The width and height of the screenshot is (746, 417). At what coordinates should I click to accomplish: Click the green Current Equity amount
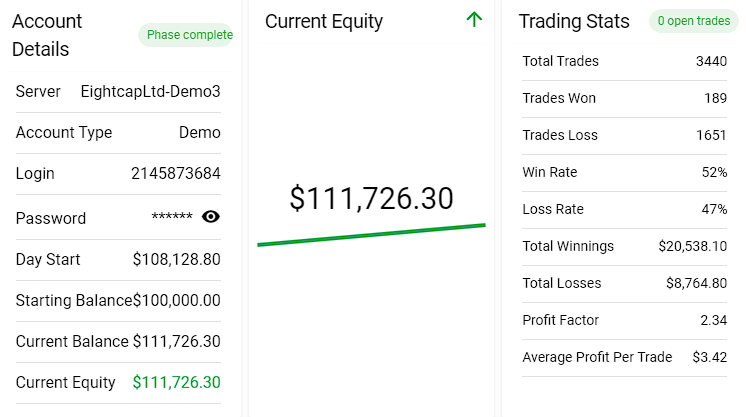tap(177, 382)
